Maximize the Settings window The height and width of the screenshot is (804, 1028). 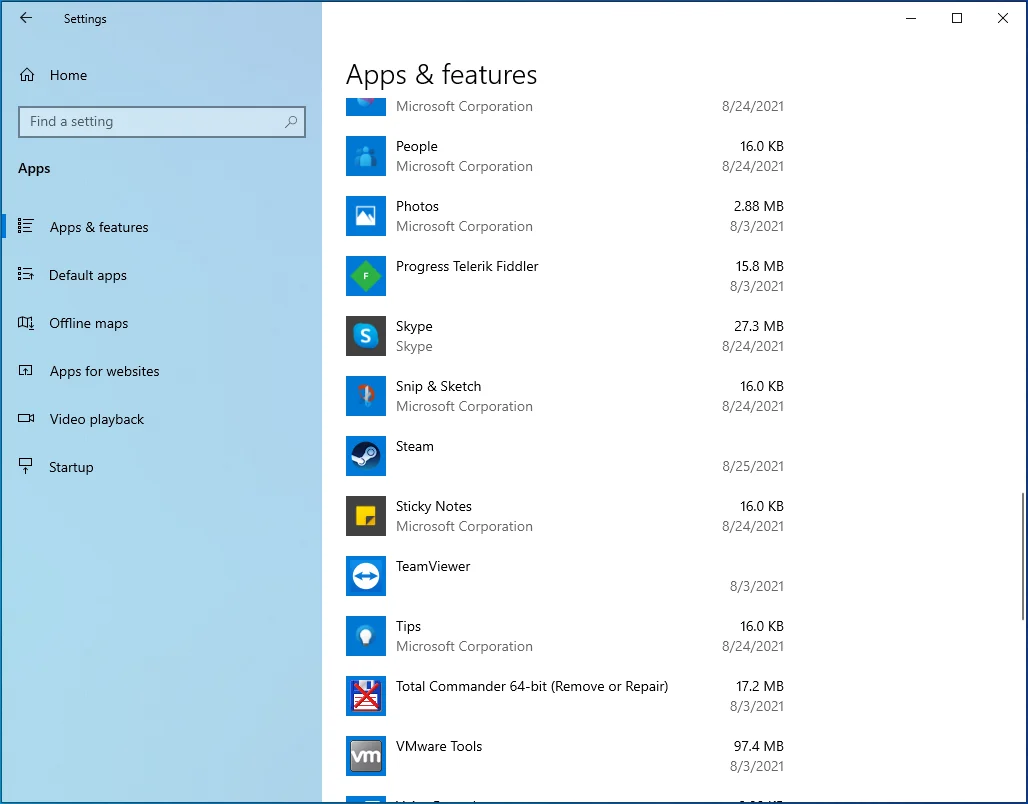point(957,18)
